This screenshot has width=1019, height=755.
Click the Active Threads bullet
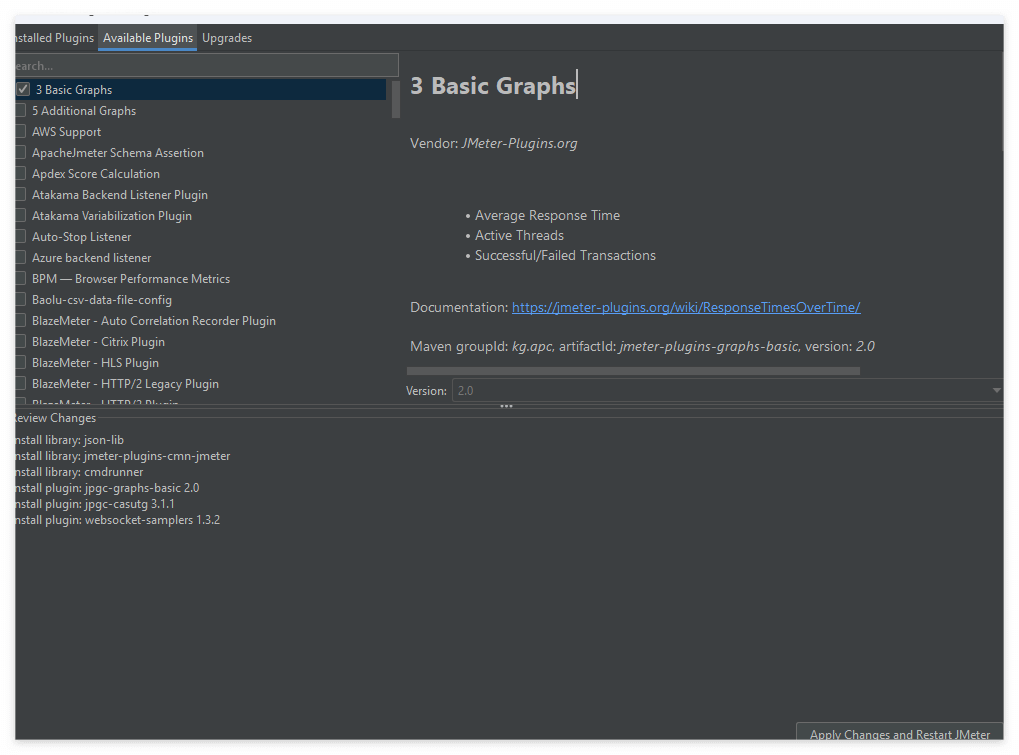(x=519, y=235)
